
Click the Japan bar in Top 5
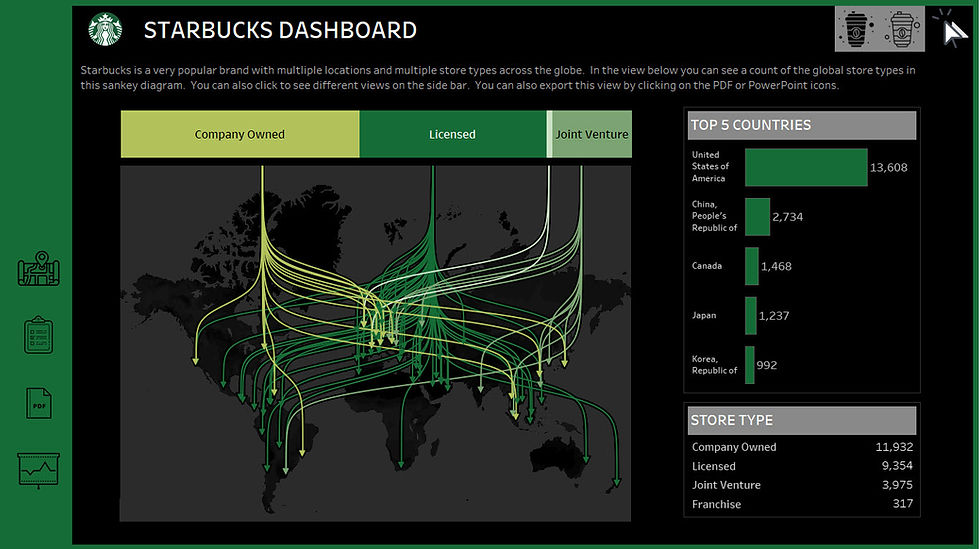tap(751, 316)
